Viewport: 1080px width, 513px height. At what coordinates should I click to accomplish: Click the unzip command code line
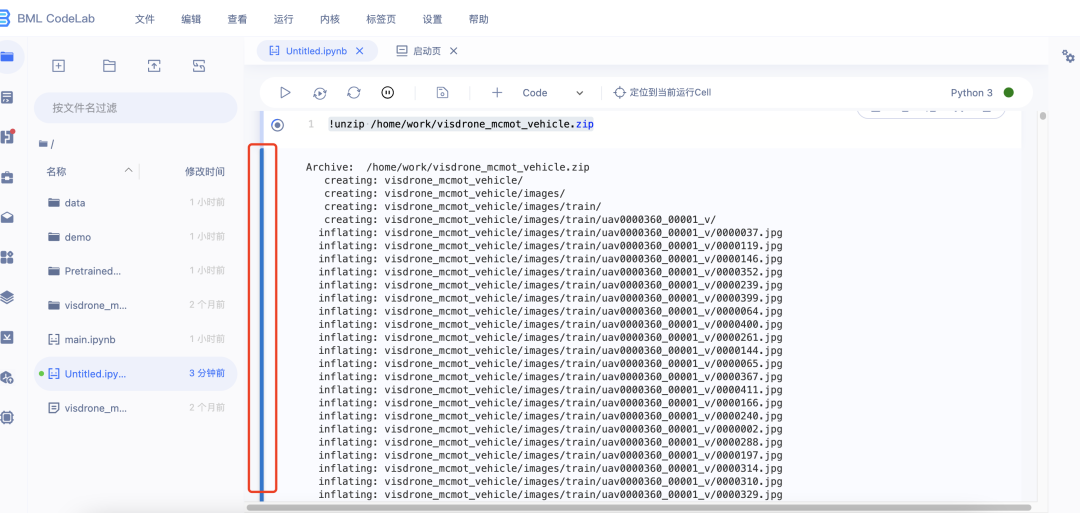461,125
